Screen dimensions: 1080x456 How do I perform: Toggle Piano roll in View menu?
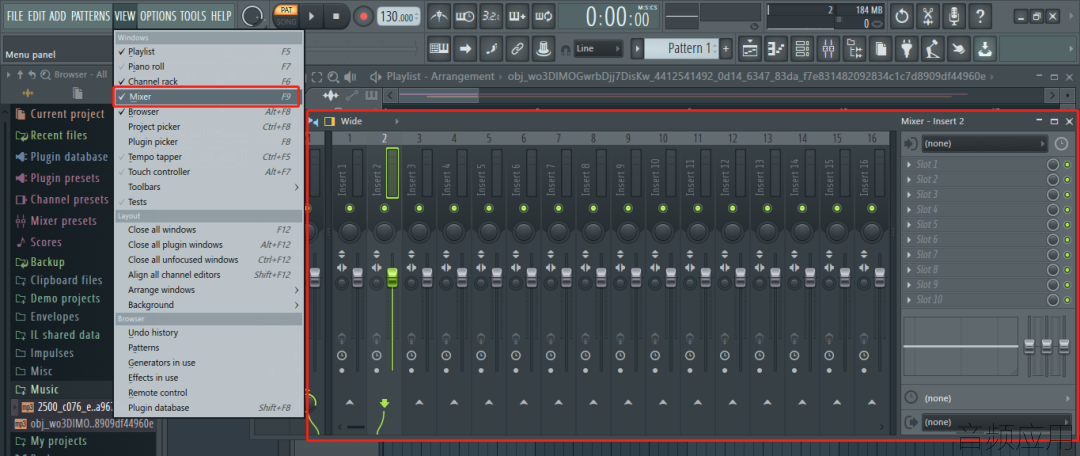[x=207, y=67]
